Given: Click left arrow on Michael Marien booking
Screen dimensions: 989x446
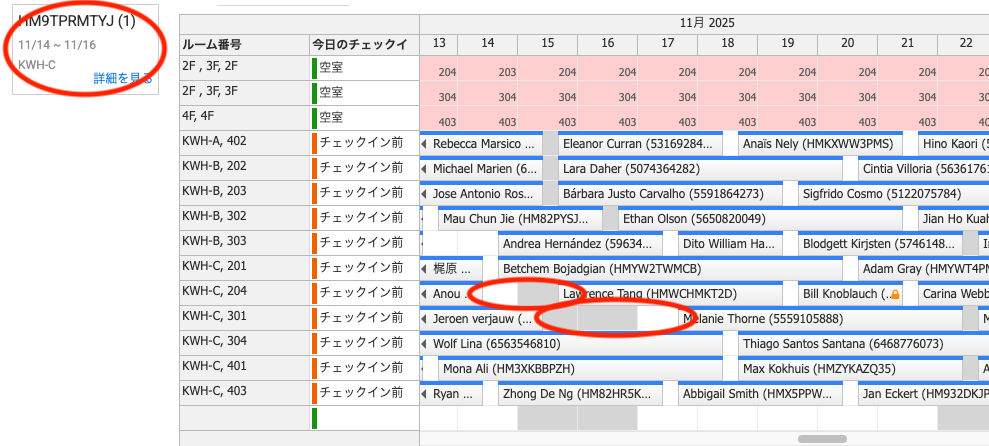Looking at the screenshot, I should (424, 169).
